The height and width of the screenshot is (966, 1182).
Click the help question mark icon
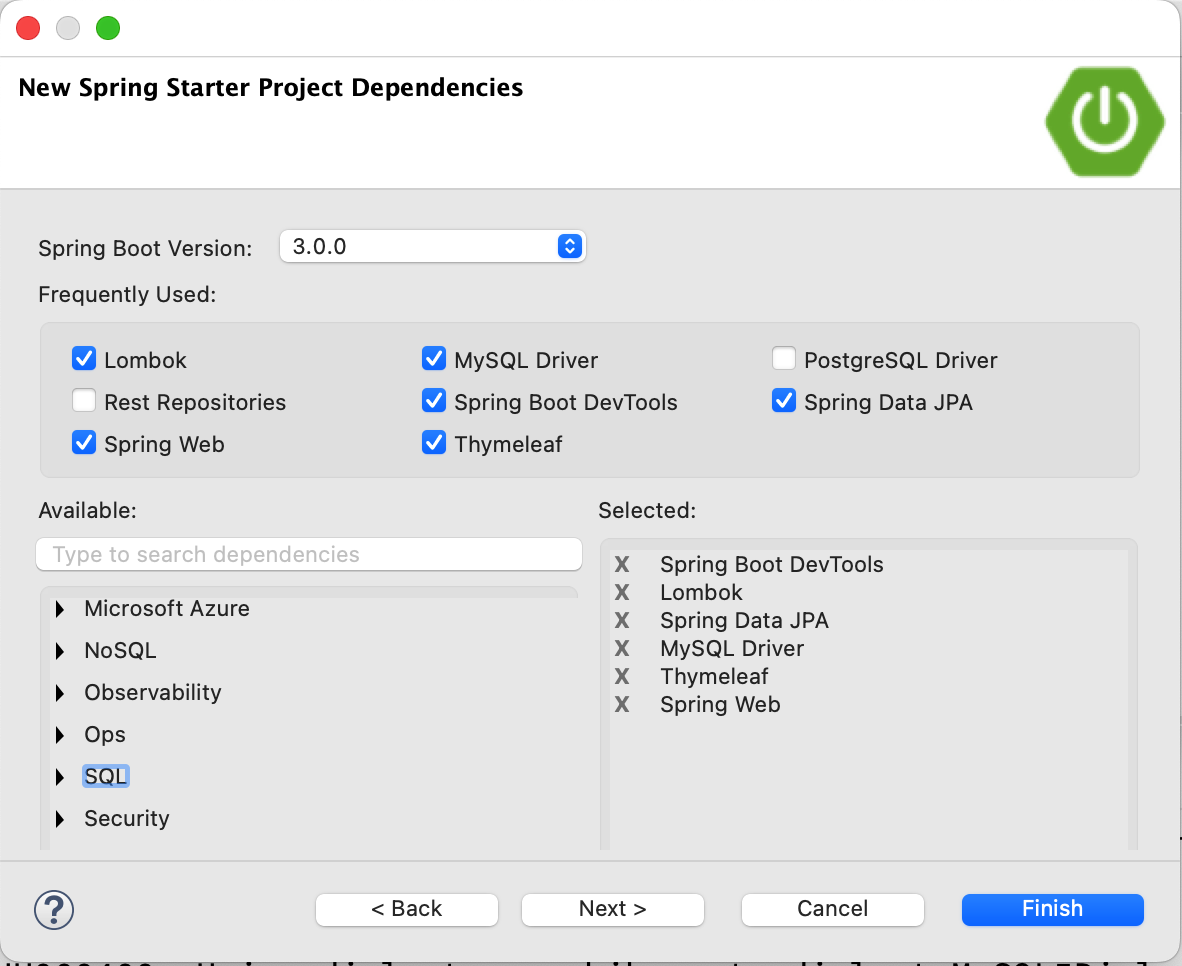pyautogui.click(x=54, y=909)
